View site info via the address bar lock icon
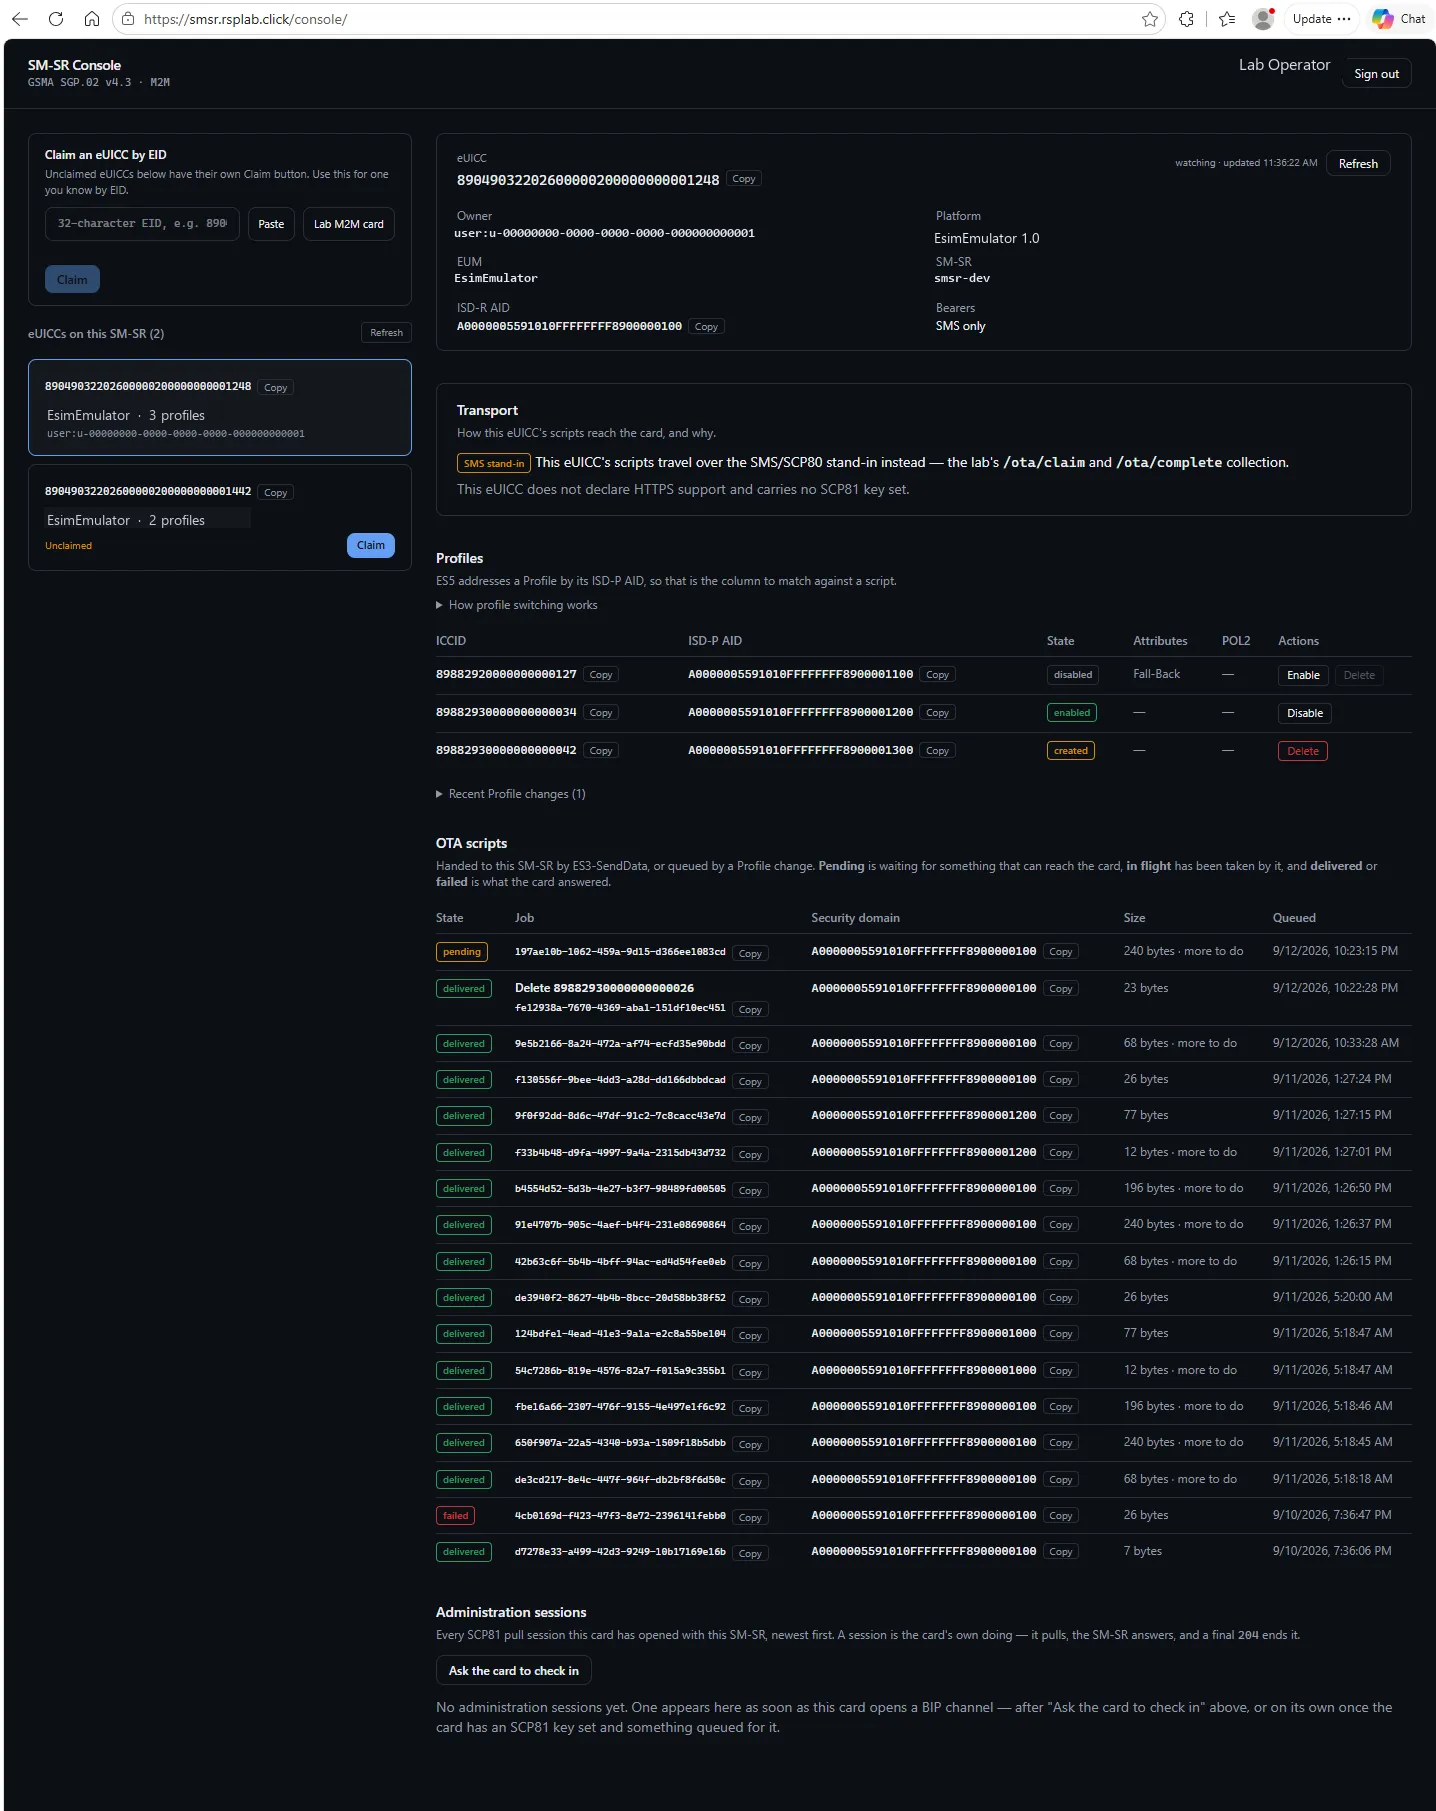This screenshot has height=1811, width=1436. pos(128,19)
